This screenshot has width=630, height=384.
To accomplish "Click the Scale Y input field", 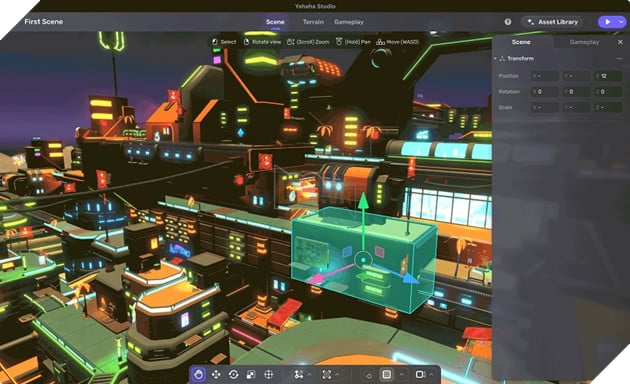I will tap(576, 107).
